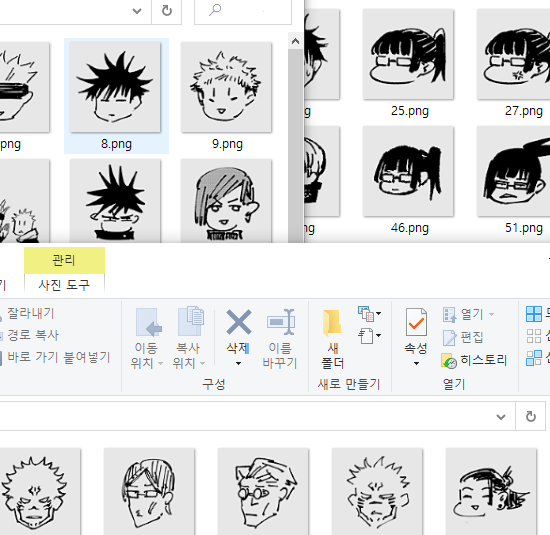The width and height of the screenshot is (550, 535).
Task: Expand the 삭제 dropdown arrow
Action: pos(238,363)
